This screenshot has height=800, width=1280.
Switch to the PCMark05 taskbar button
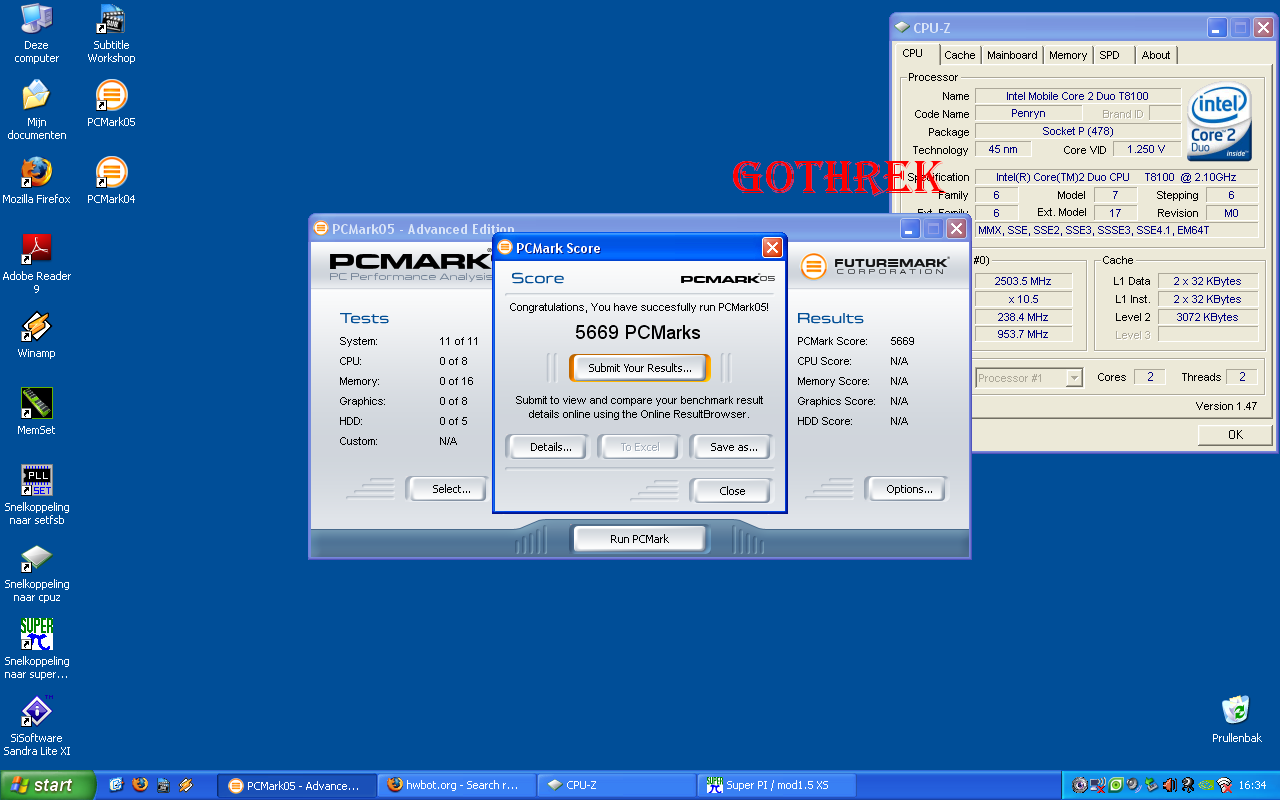(x=297, y=786)
